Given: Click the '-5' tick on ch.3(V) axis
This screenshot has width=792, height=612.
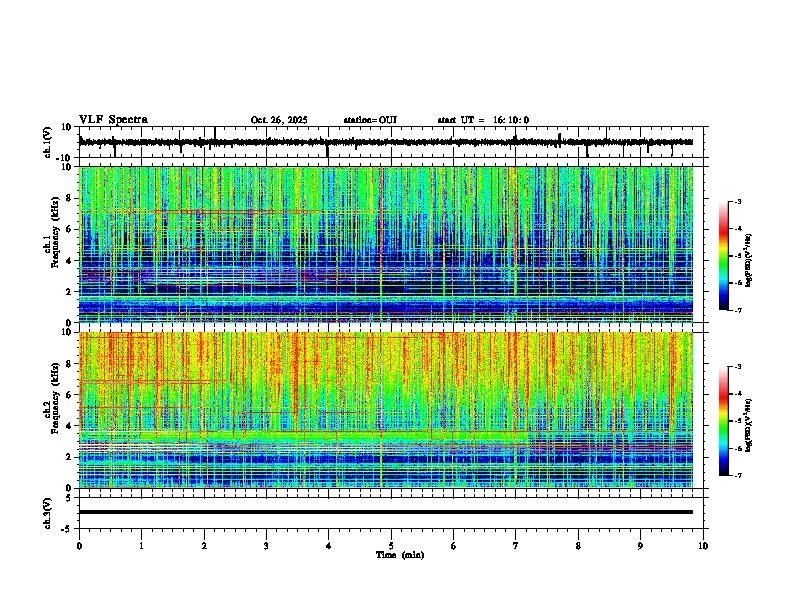Looking at the screenshot, I should pyautogui.click(x=67, y=529).
